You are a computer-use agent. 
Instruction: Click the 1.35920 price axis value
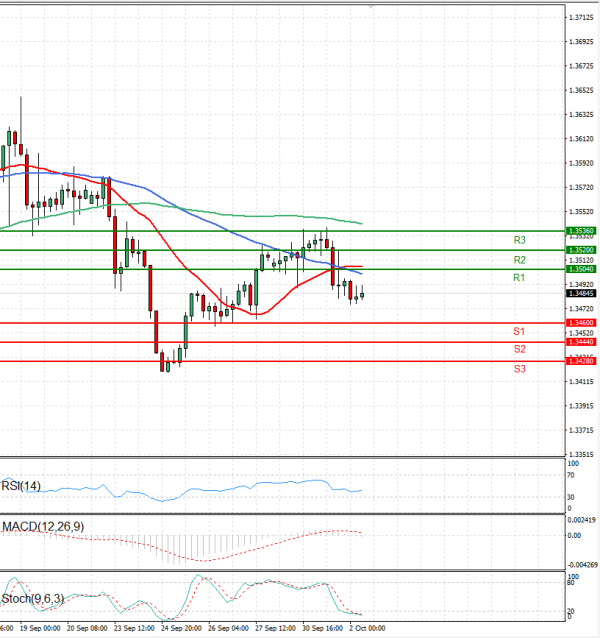[x=581, y=163]
